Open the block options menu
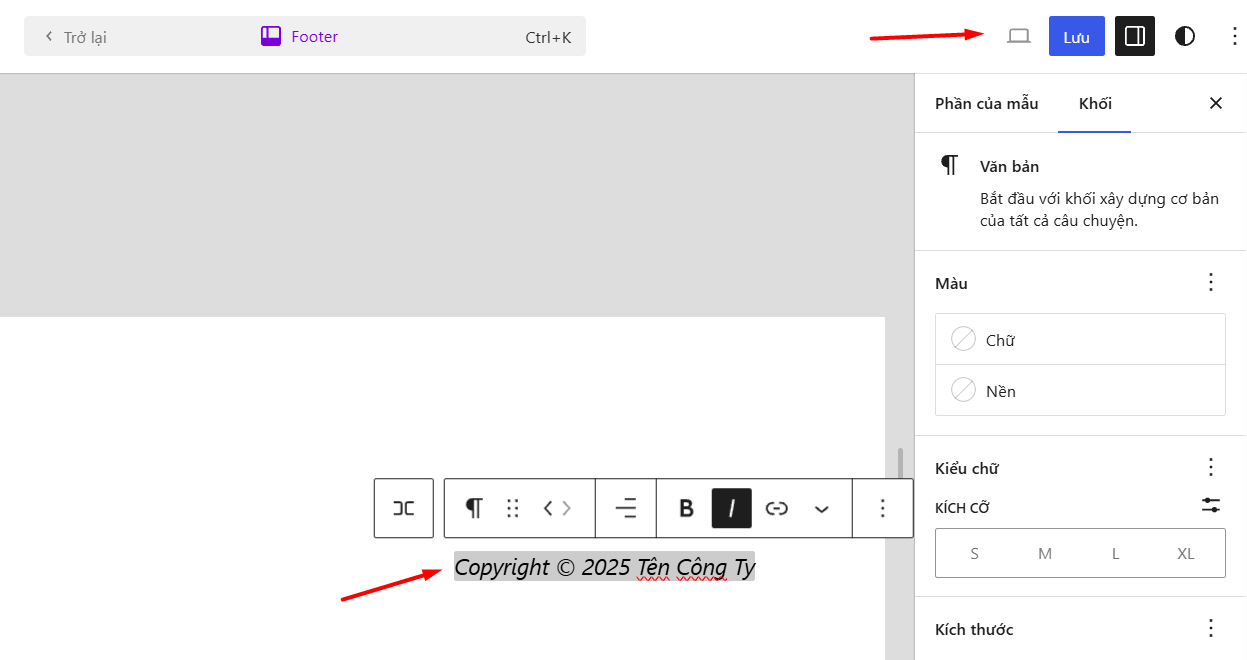Screen dimensions: 1247x660 (882, 508)
